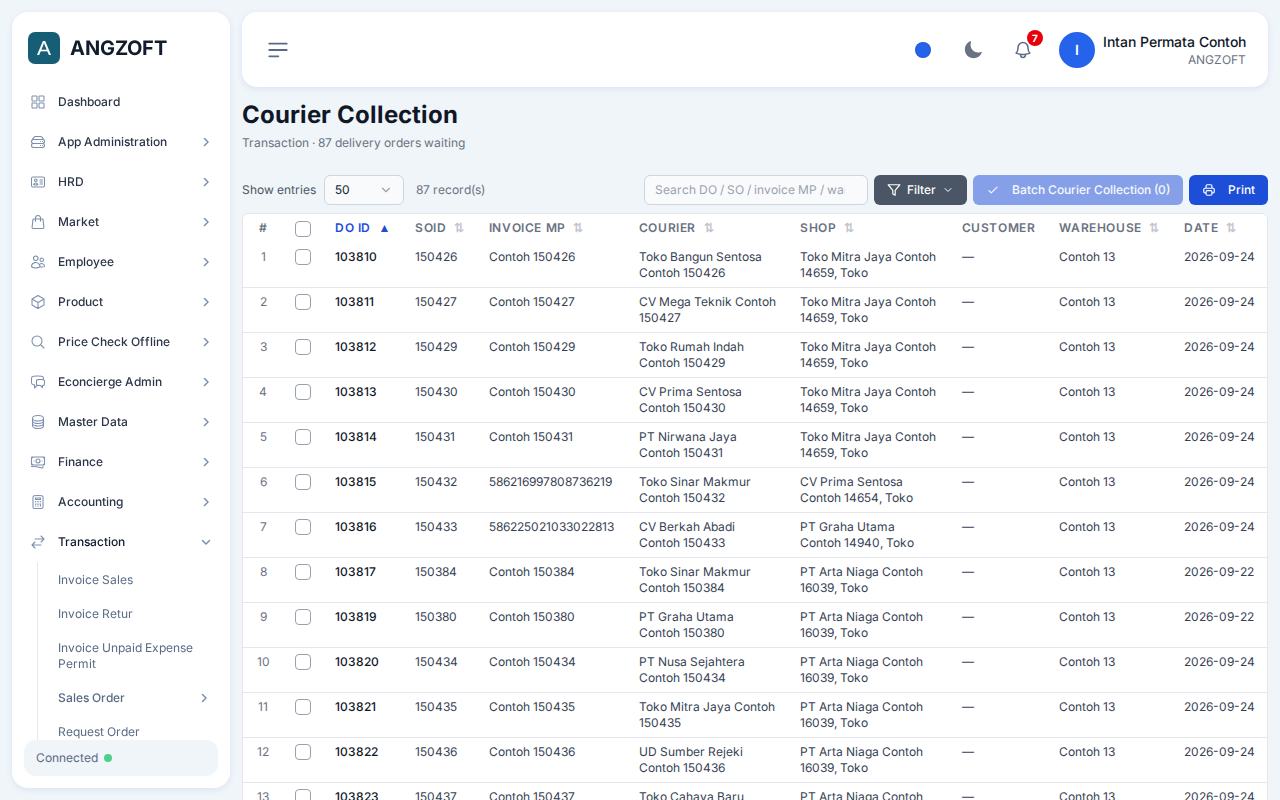This screenshot has height=800, width=1280.
Task: Go to Dashboard menu item
Action: pyautogui.click(x=89, y=102)
